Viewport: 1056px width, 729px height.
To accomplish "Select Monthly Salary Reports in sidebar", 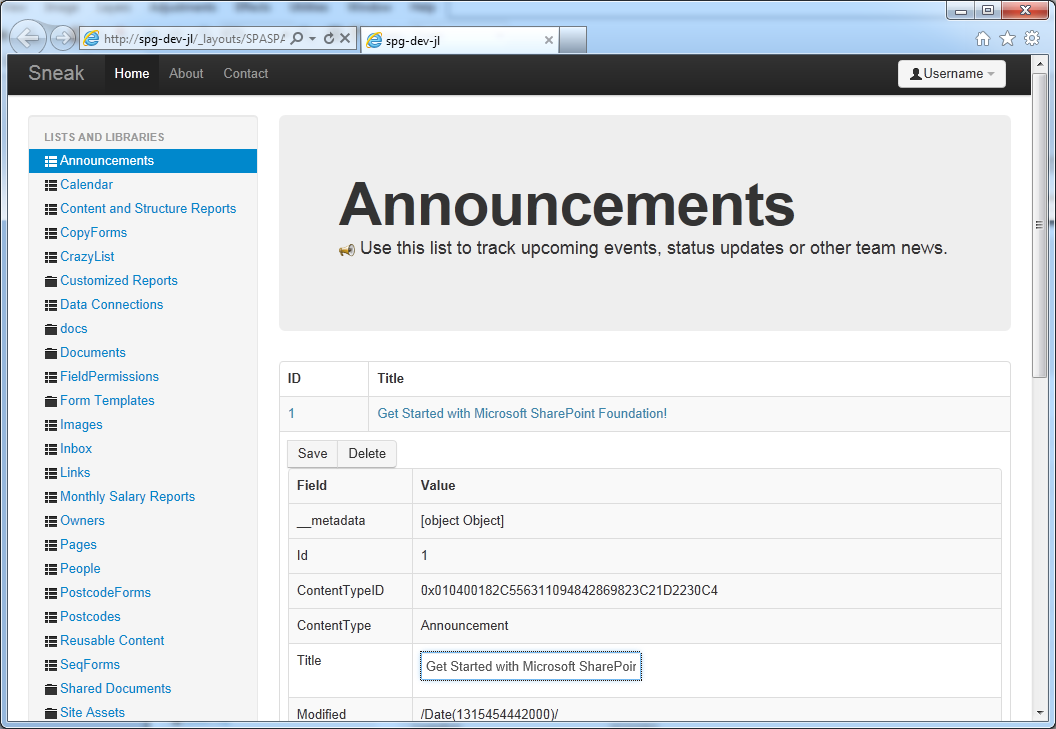I will pyautogui.click(x=127, y=497).
